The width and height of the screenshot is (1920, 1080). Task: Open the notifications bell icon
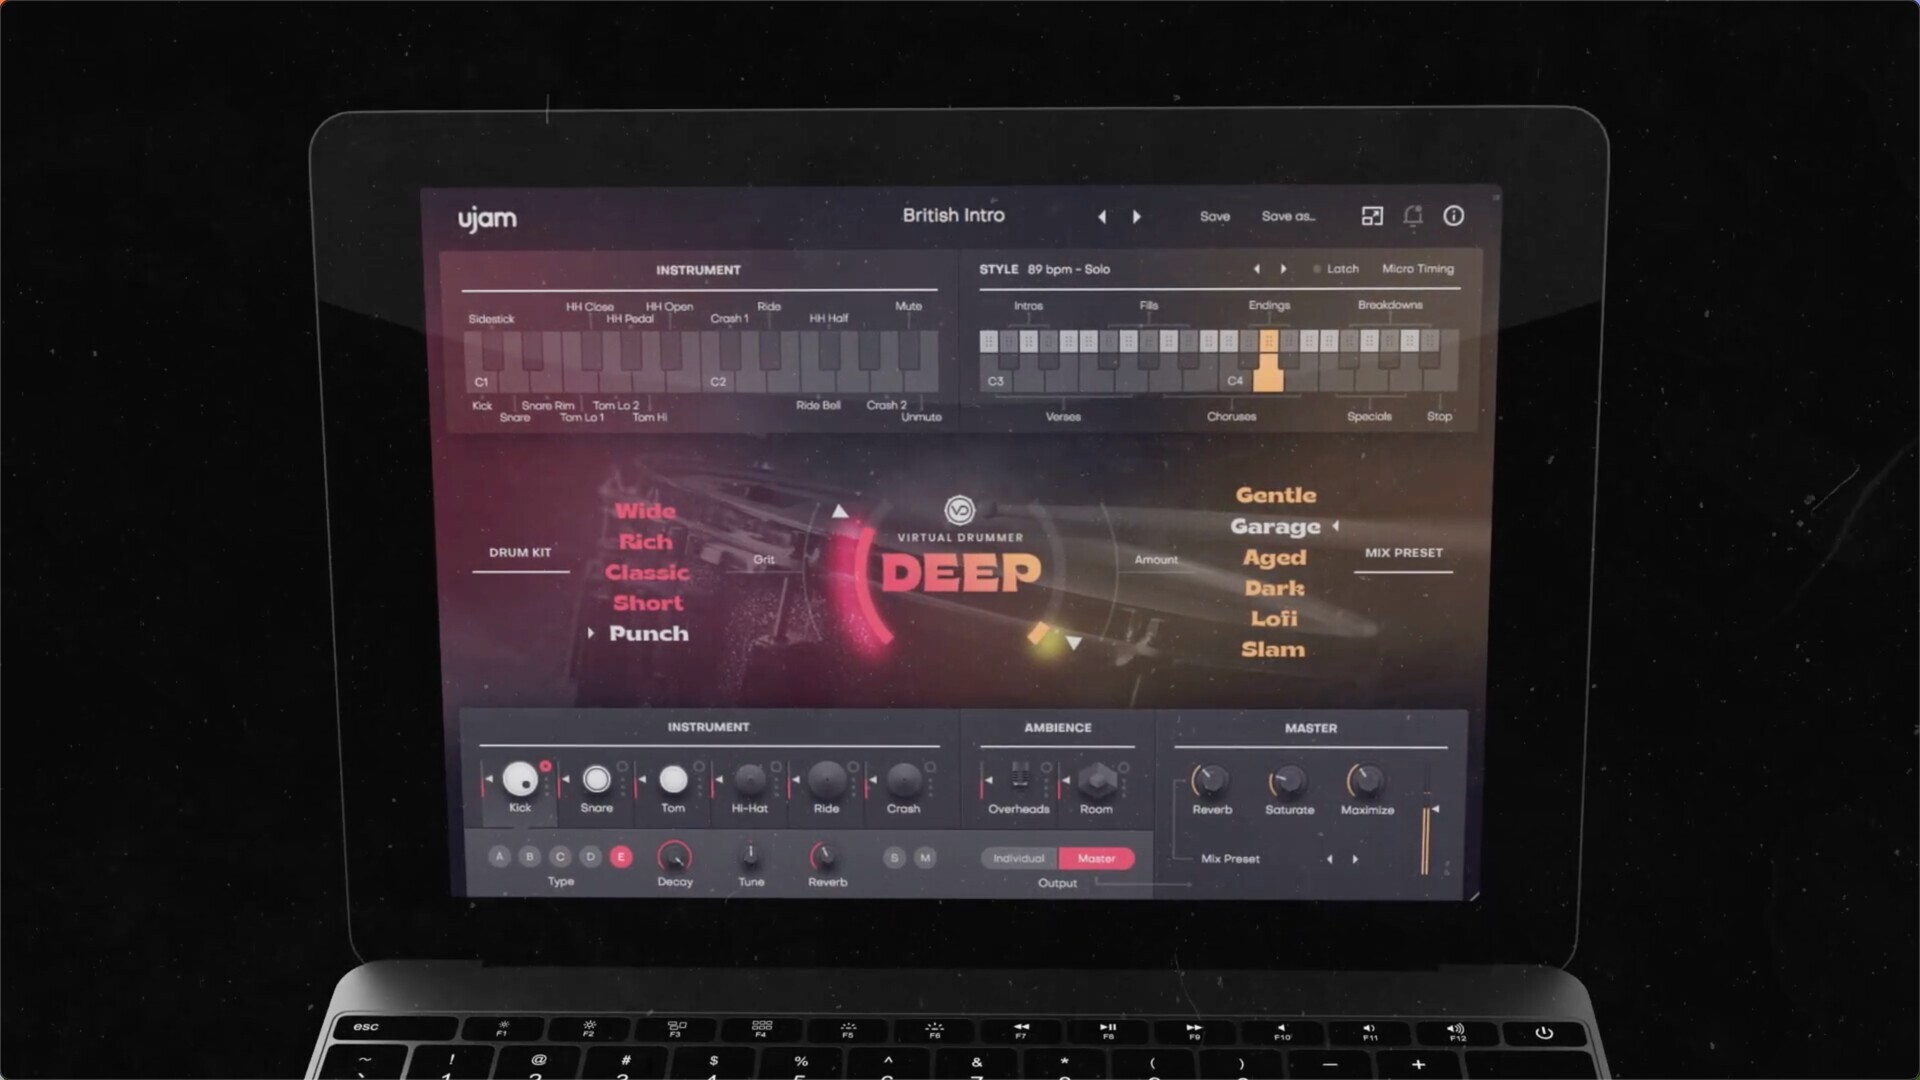click(1413, 216)
